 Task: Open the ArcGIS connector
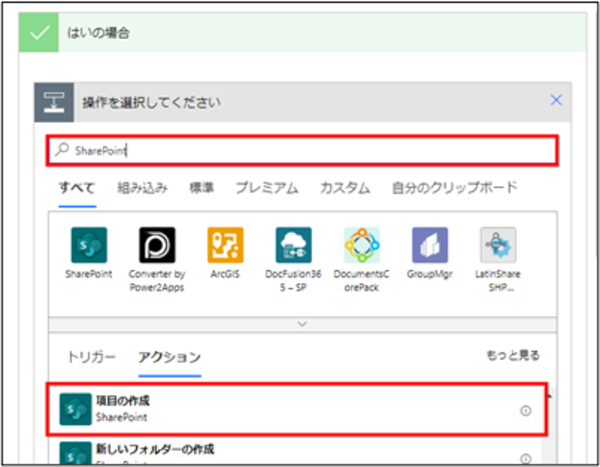[225, 245]
